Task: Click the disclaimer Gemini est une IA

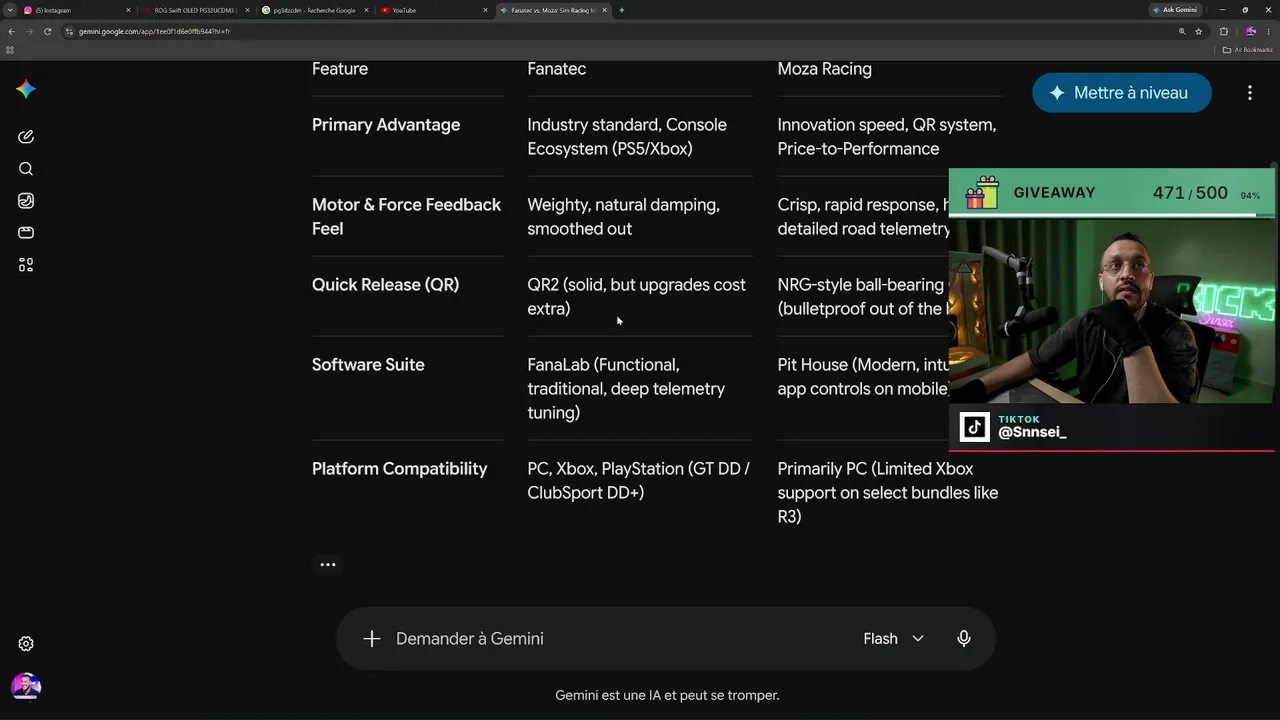Action: pyautogui.click(x=667, y=695)
